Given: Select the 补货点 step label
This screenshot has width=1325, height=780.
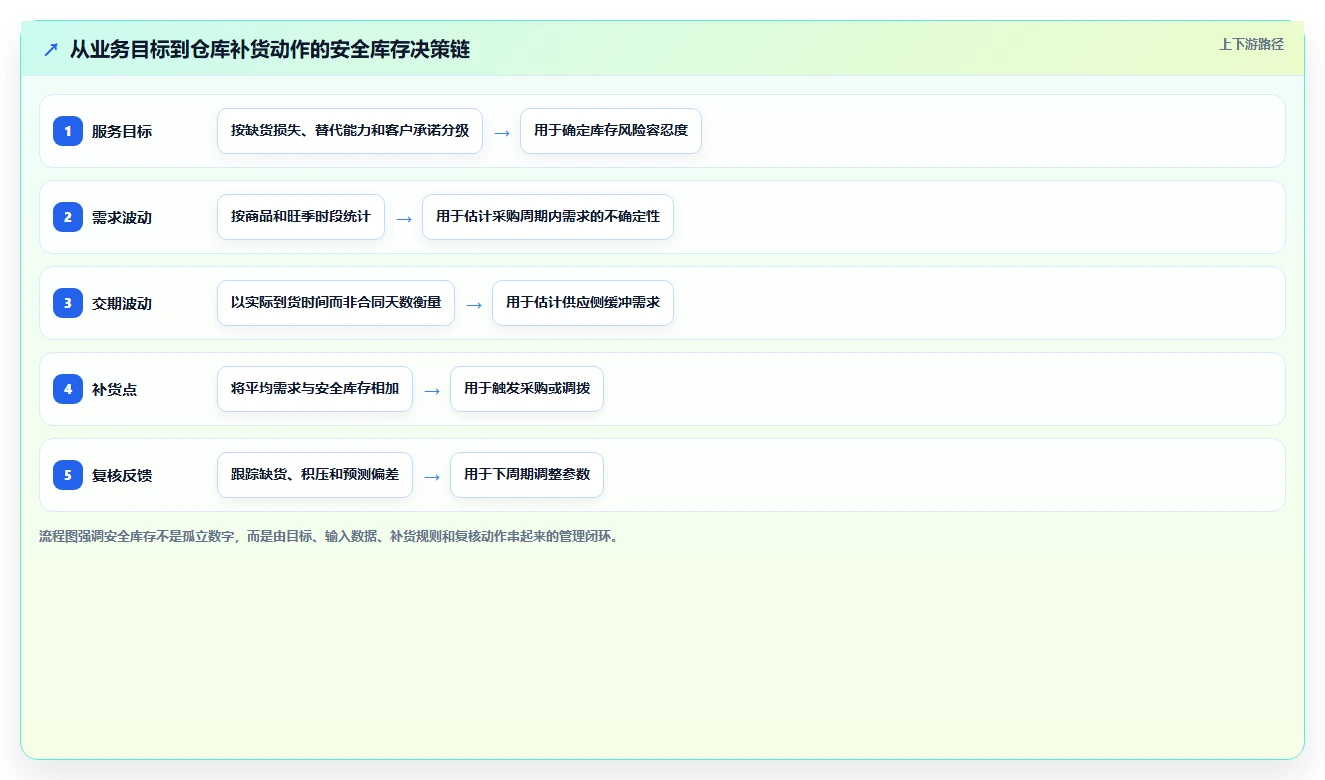Looking at the screenshot, I should (x=115, y=389).
